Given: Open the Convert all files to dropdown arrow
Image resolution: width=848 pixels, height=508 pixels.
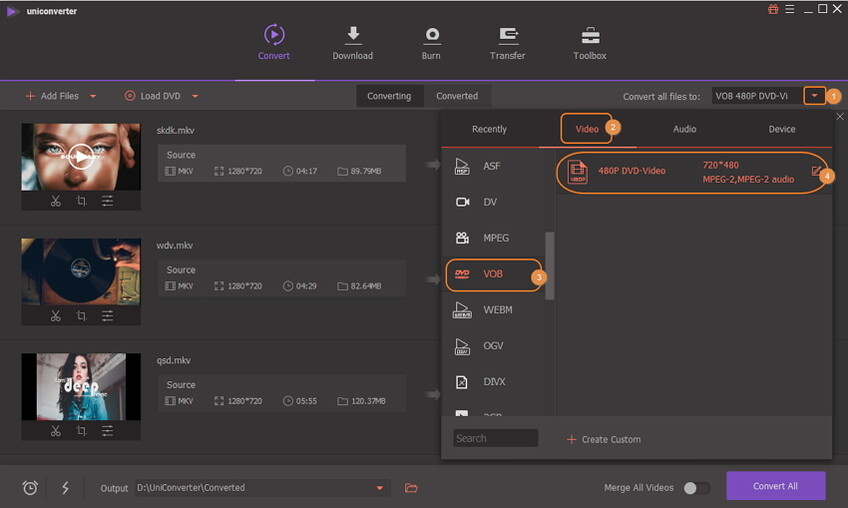Looking at the screenshot, I should tap(814, 96).
